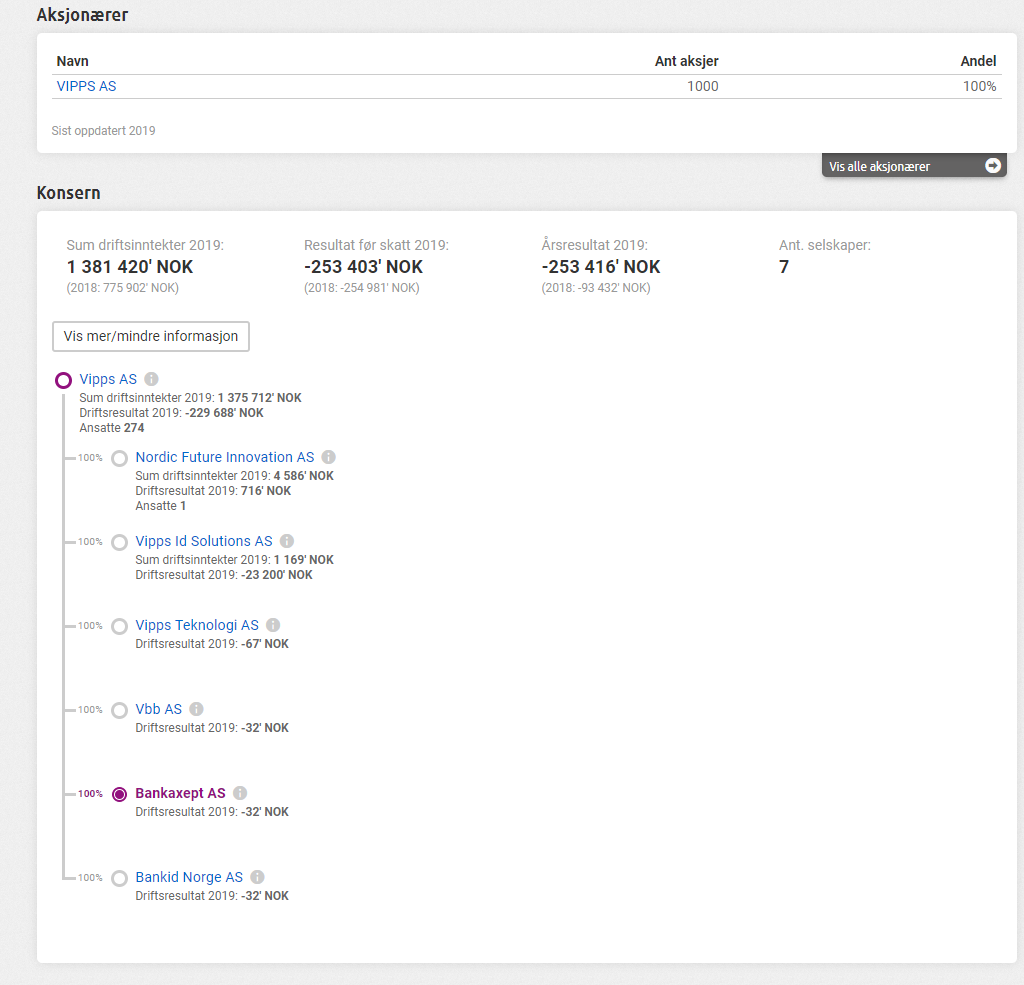The height and width of the screenshot is (985, 1024).
Task: Select the Bankid Norge AS node circle
Action: (120, 879)
